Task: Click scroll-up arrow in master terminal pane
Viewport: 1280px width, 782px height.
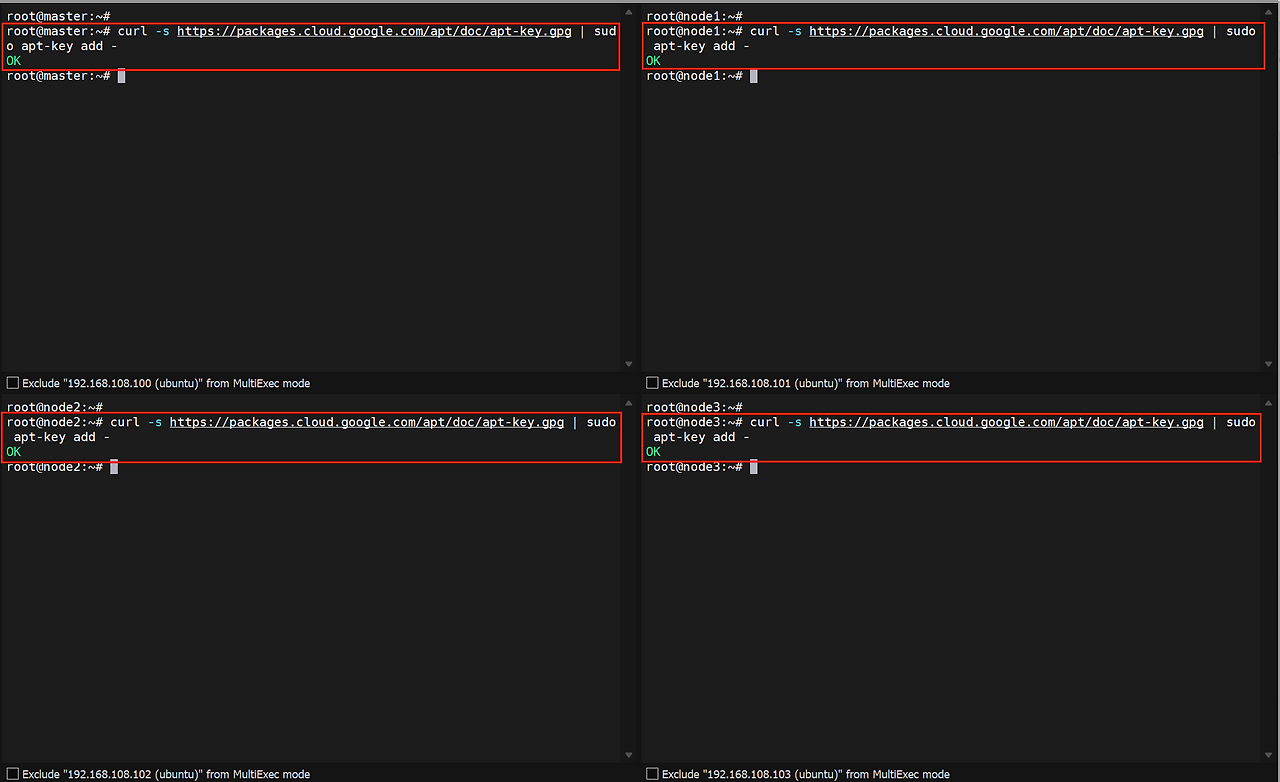Action: pyautogui.click(x=628, y=14)
